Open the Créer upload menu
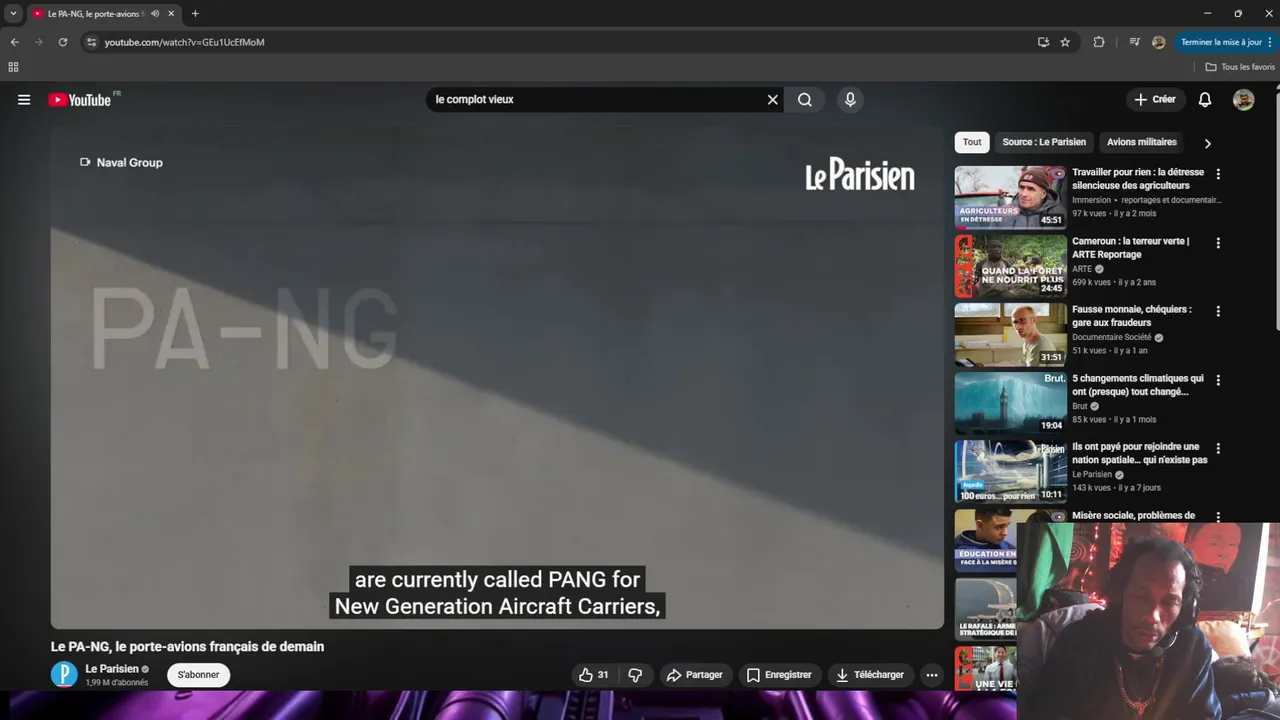Image resolution: width=1280 pixels, height=720 pixels. 1154,100
